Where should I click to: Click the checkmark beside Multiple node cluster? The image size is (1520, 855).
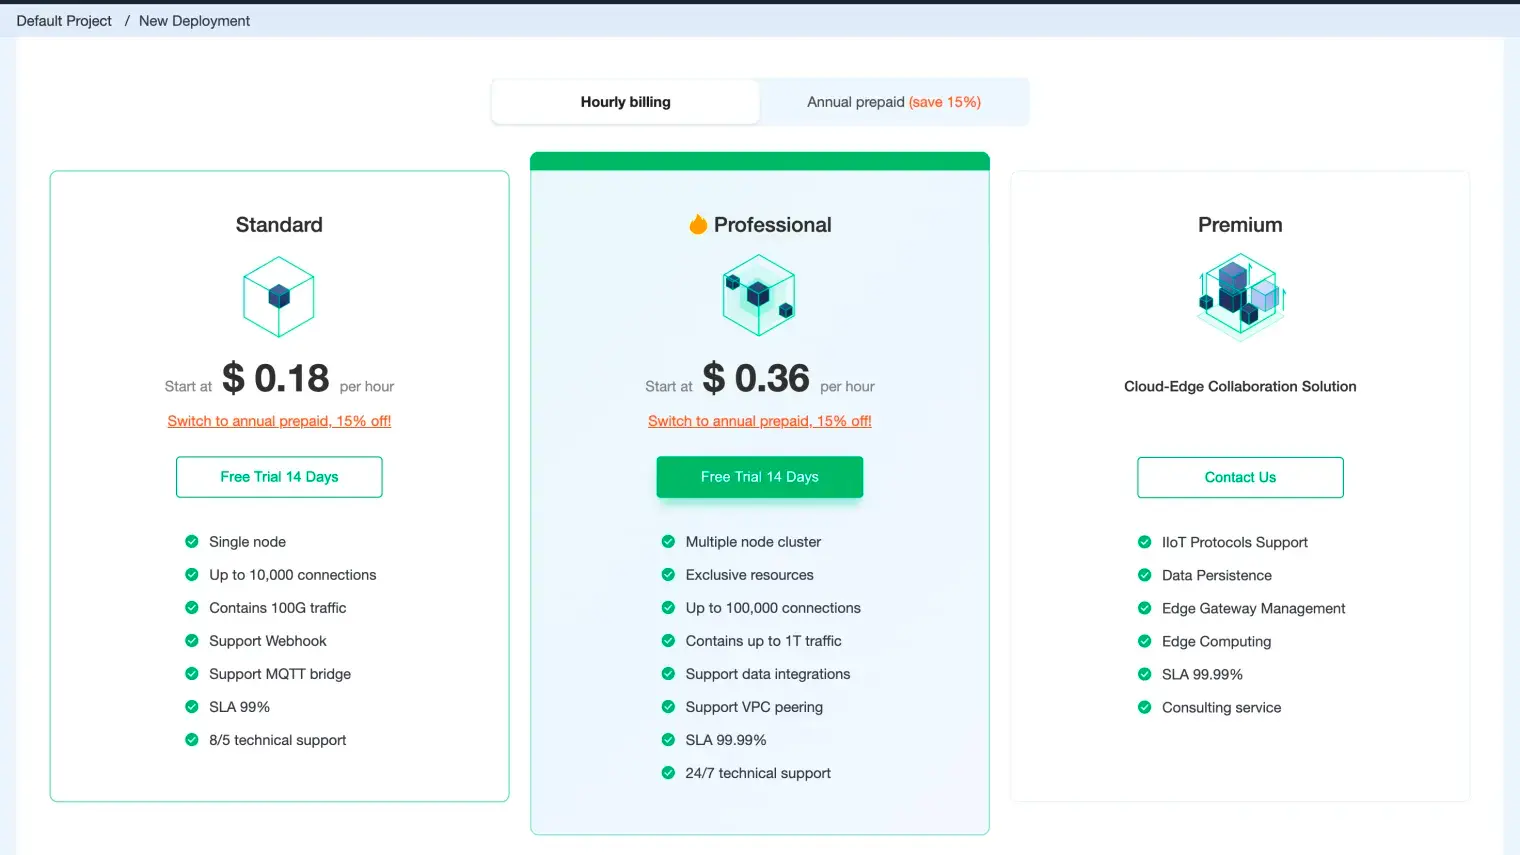click(668, 542)
